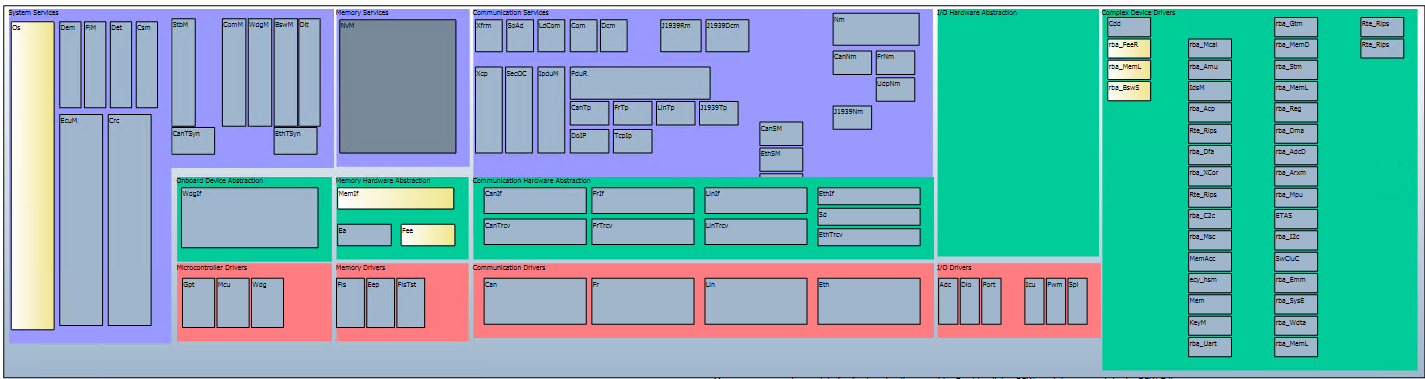Select the Adc I/O driver block

coord(948,301)
